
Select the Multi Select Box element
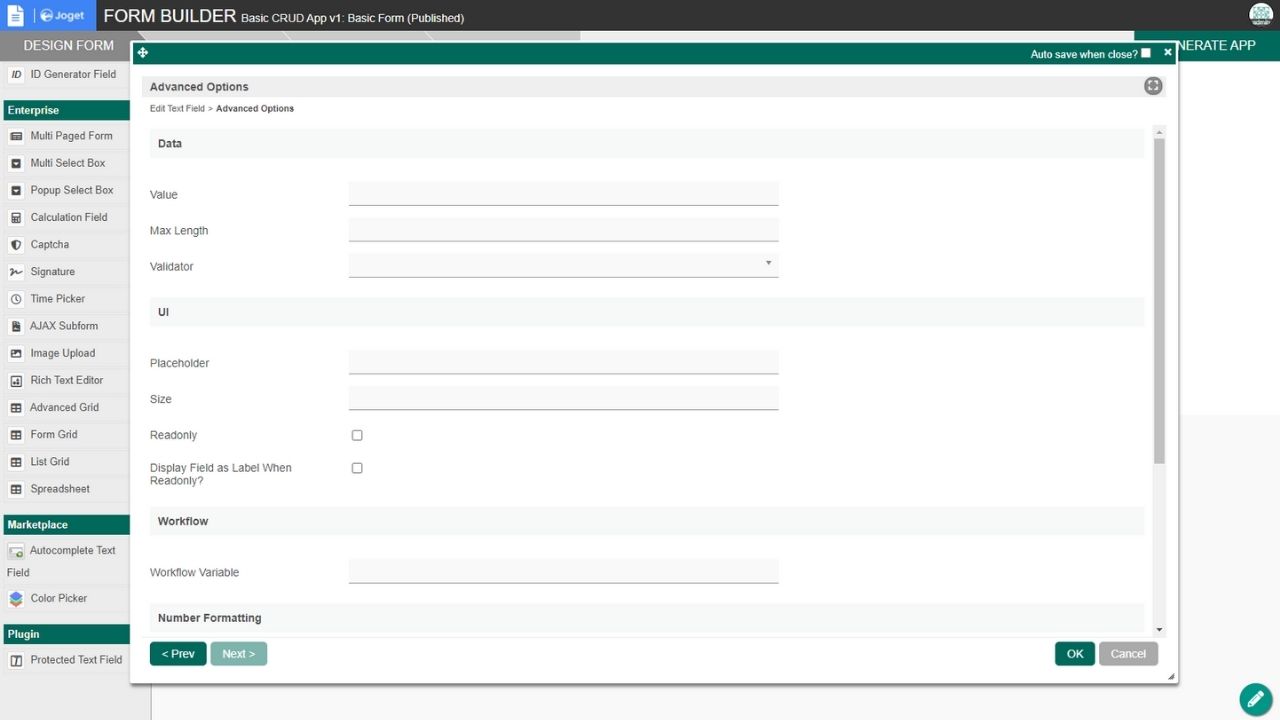coord(67,163)
